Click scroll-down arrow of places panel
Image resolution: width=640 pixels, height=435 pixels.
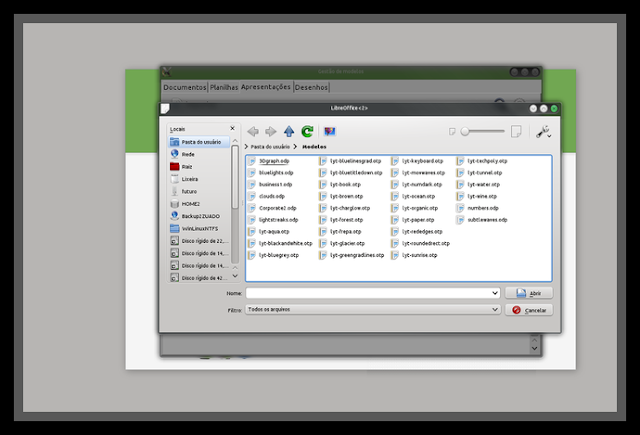coord(235,276)
